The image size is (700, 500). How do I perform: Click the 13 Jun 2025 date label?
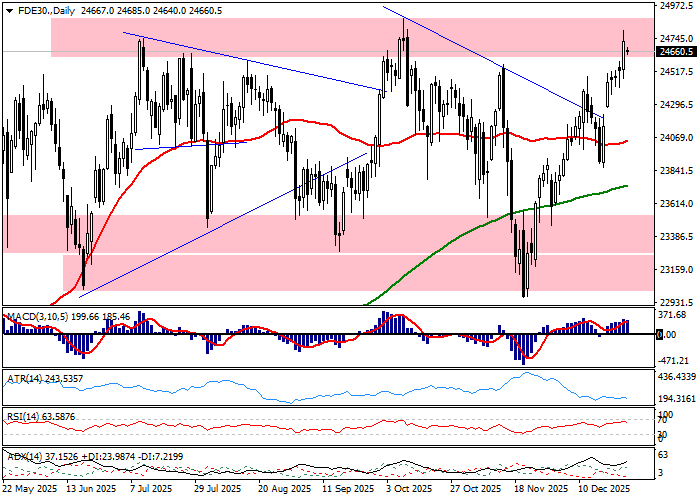tap(91, 490)
